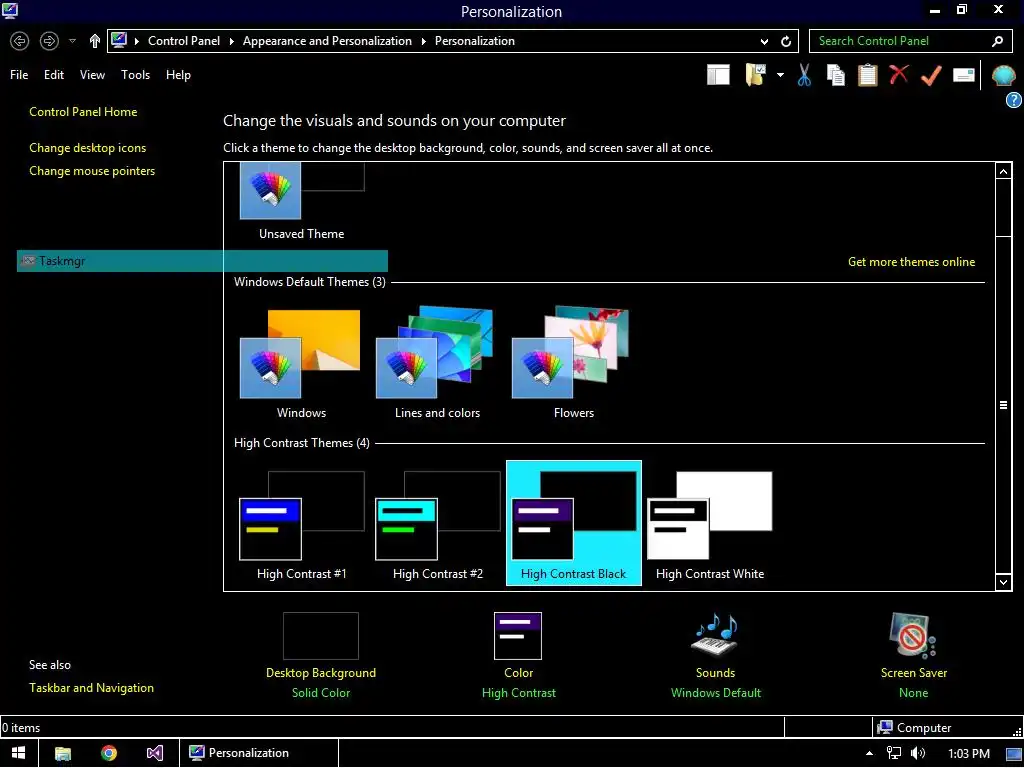Expand the arrow before Control Panel in the address bar

click(136, 41)
